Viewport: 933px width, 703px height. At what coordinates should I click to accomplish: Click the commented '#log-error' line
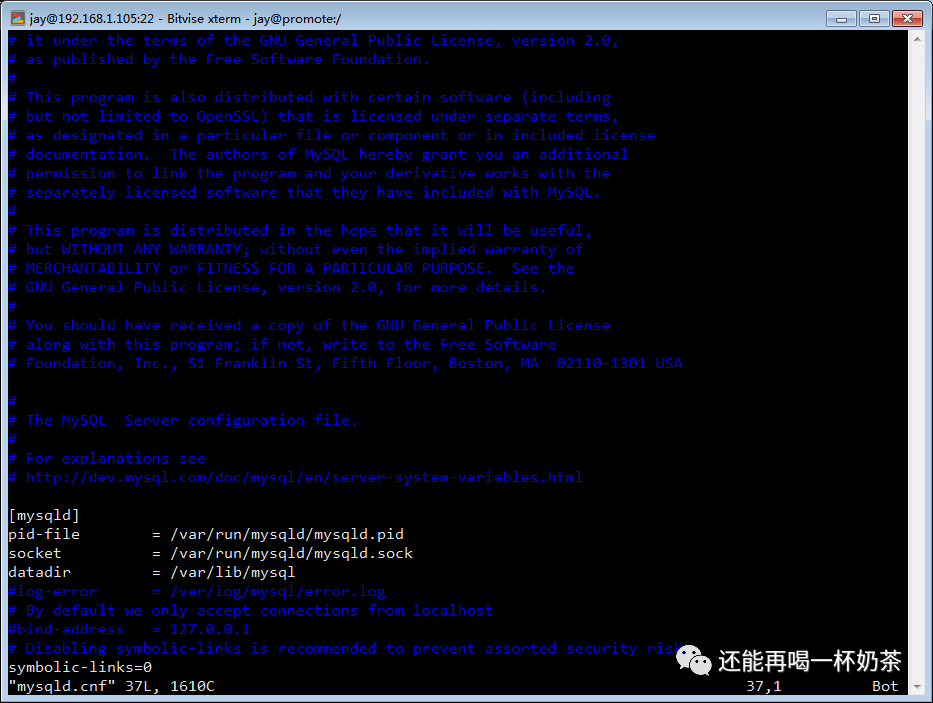(x=197, y=592)
